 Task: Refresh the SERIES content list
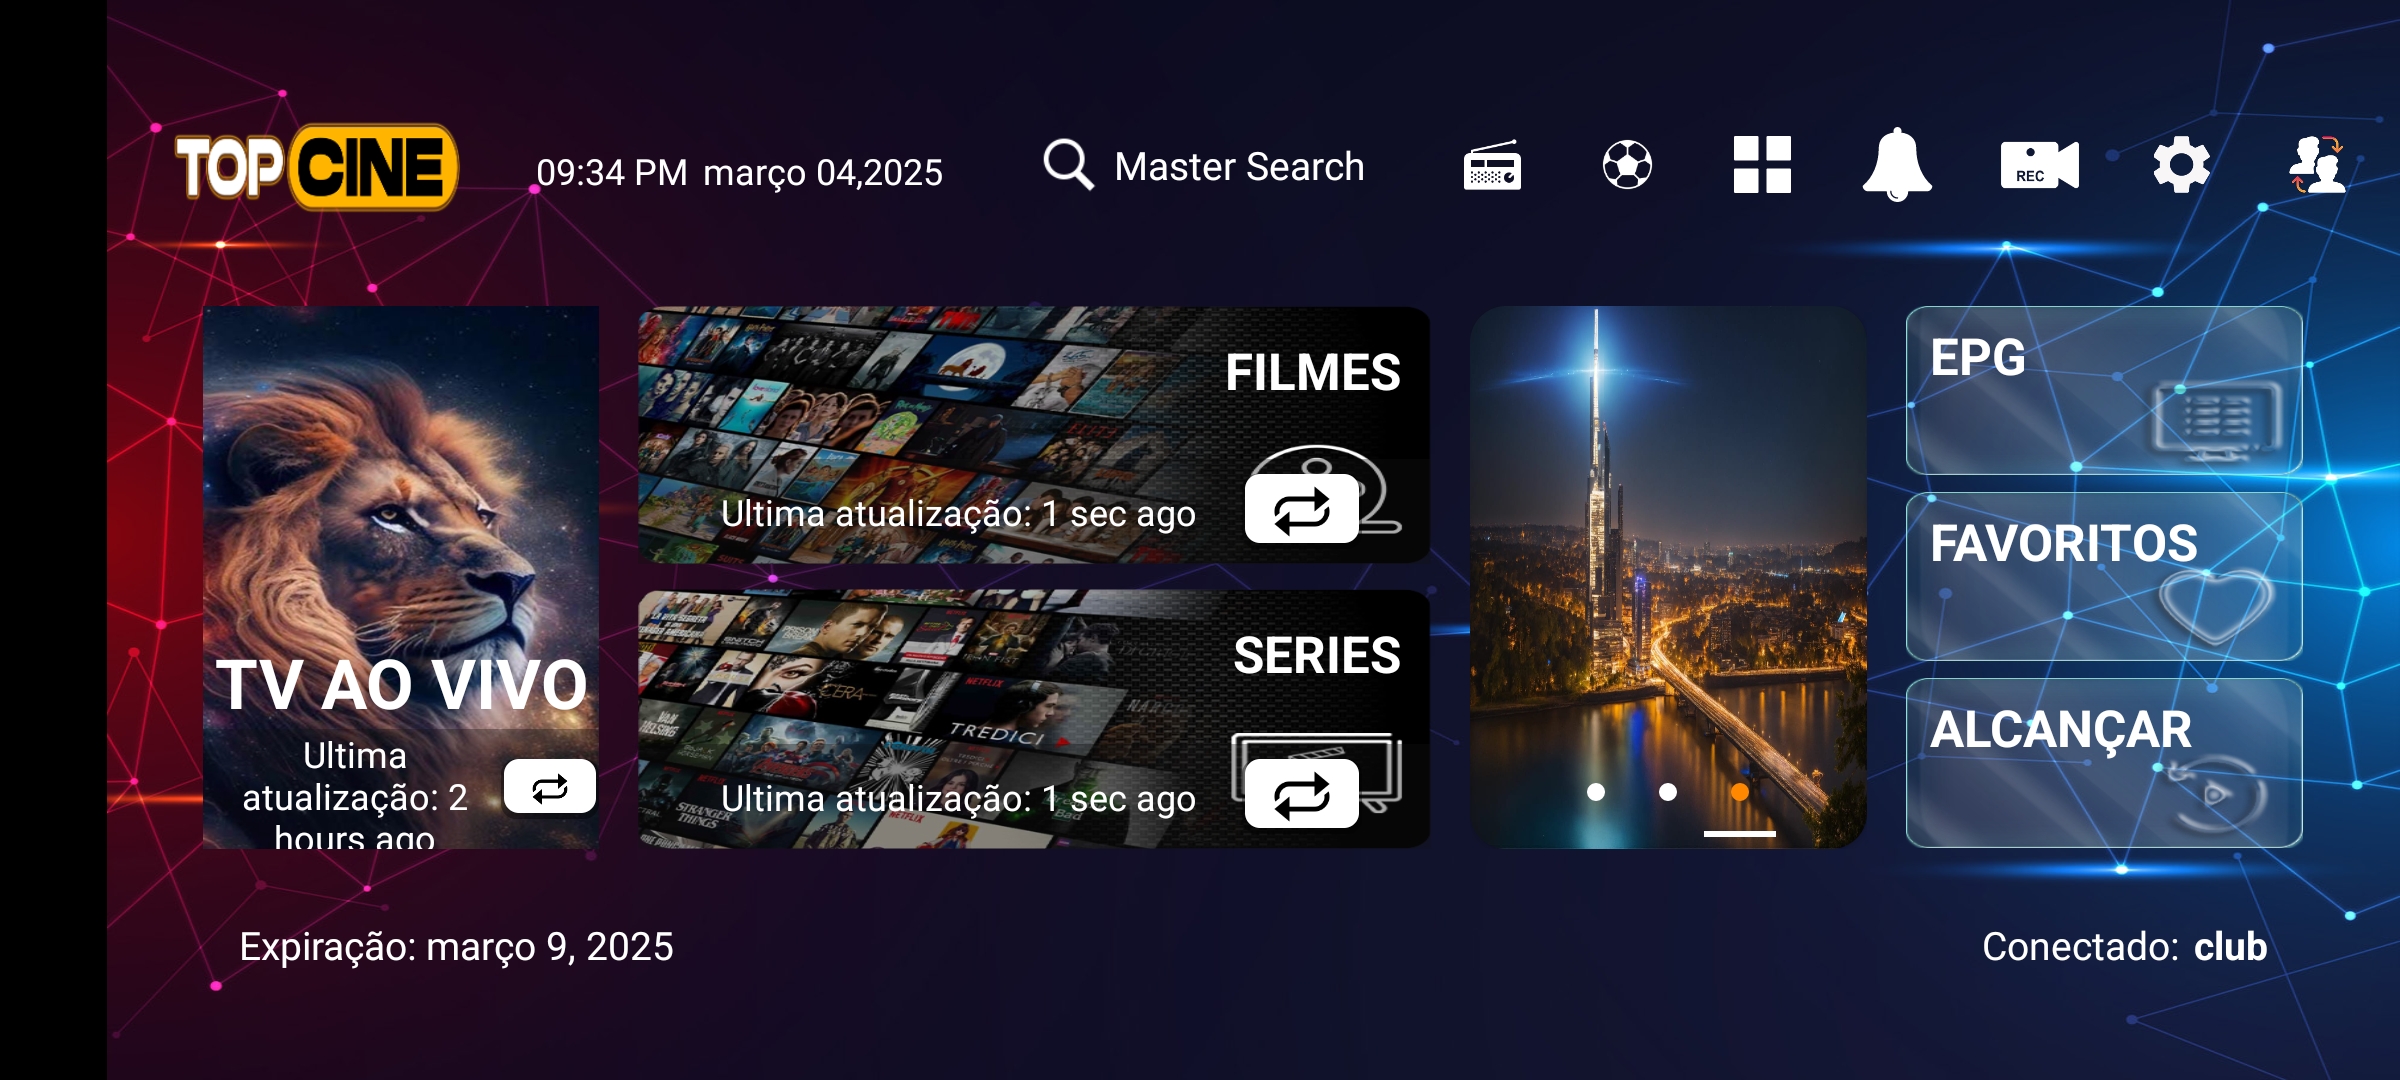[x=1301, y=794]
